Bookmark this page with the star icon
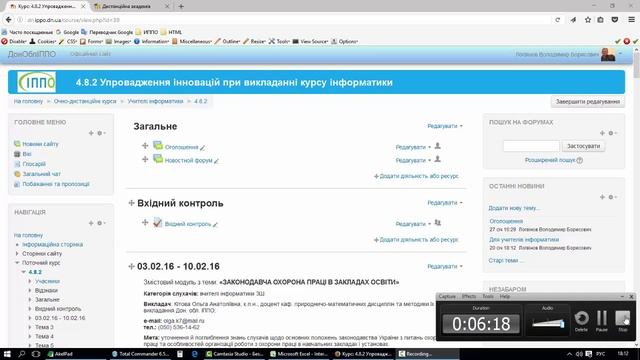The width and height of the screenshot is (640, 360). 588,20
